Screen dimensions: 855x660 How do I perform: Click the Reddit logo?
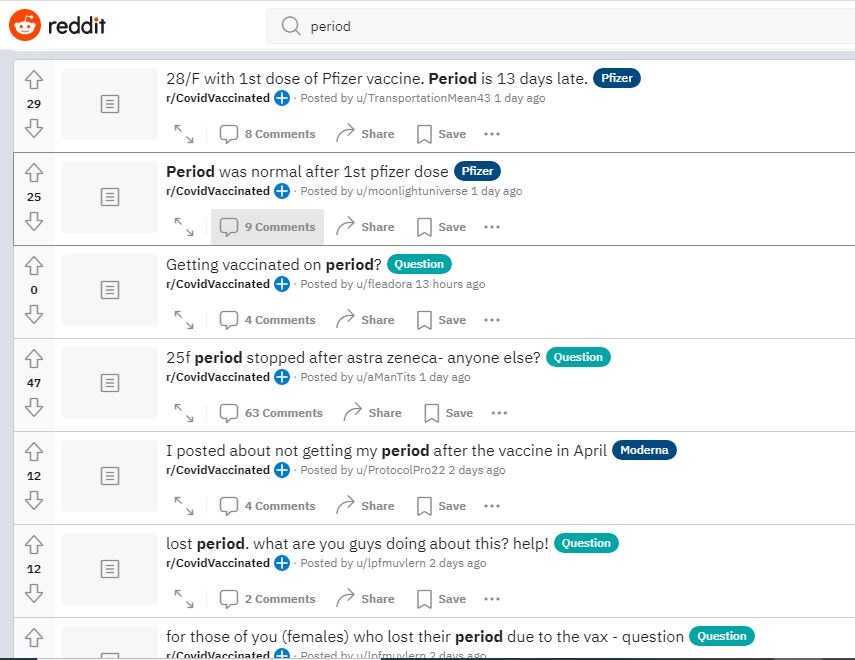click(57, 27)
